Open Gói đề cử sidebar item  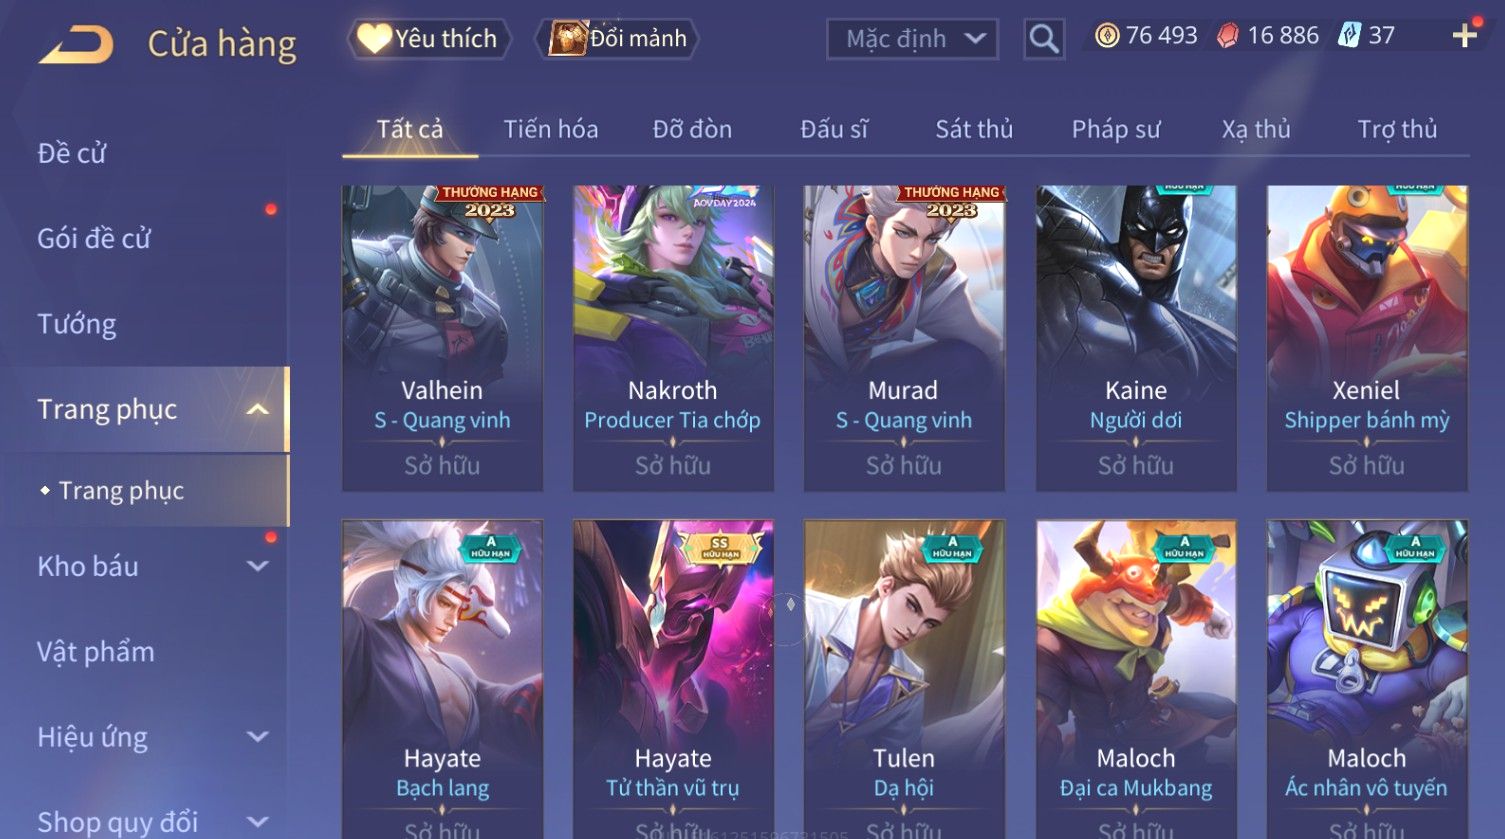coord(94,239)
